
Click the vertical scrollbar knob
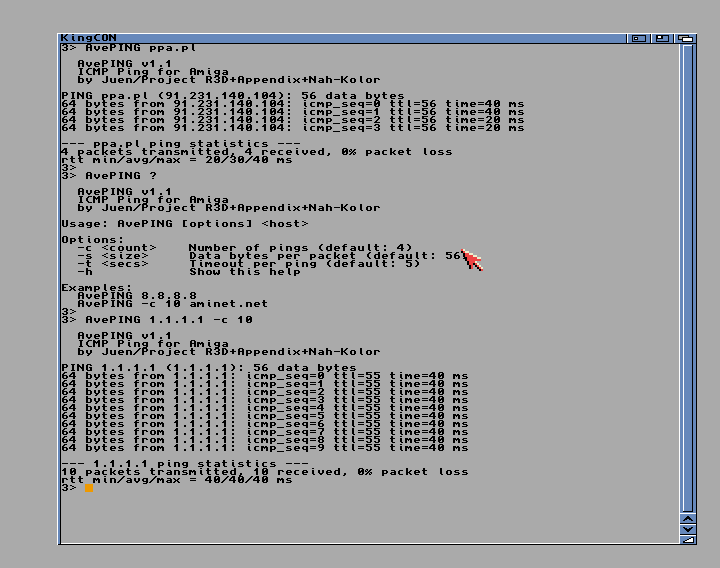(x=688, y=278)
